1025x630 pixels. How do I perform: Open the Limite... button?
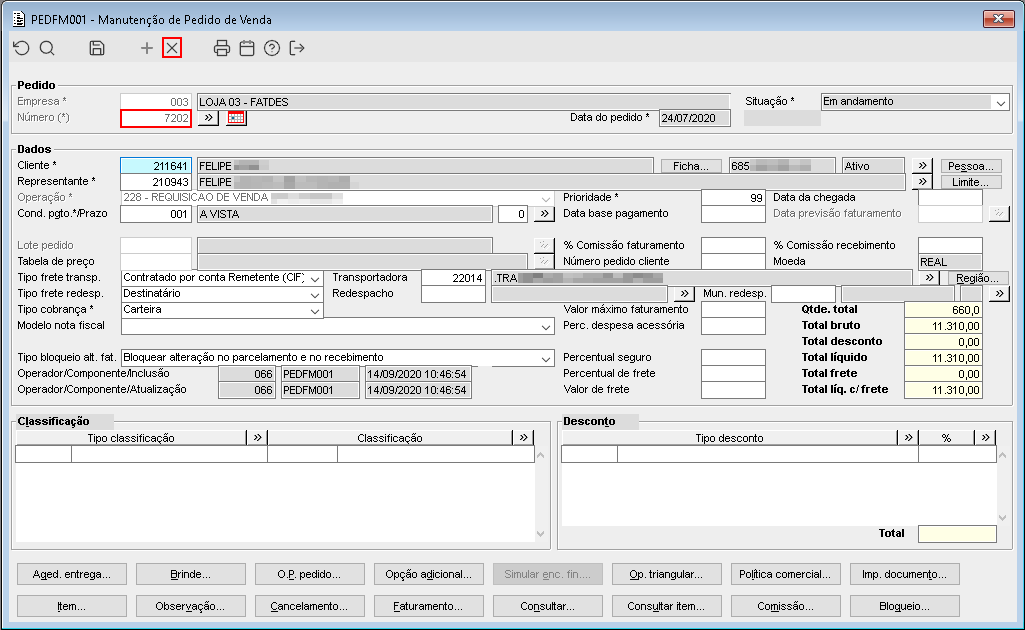tap(971, 182)
